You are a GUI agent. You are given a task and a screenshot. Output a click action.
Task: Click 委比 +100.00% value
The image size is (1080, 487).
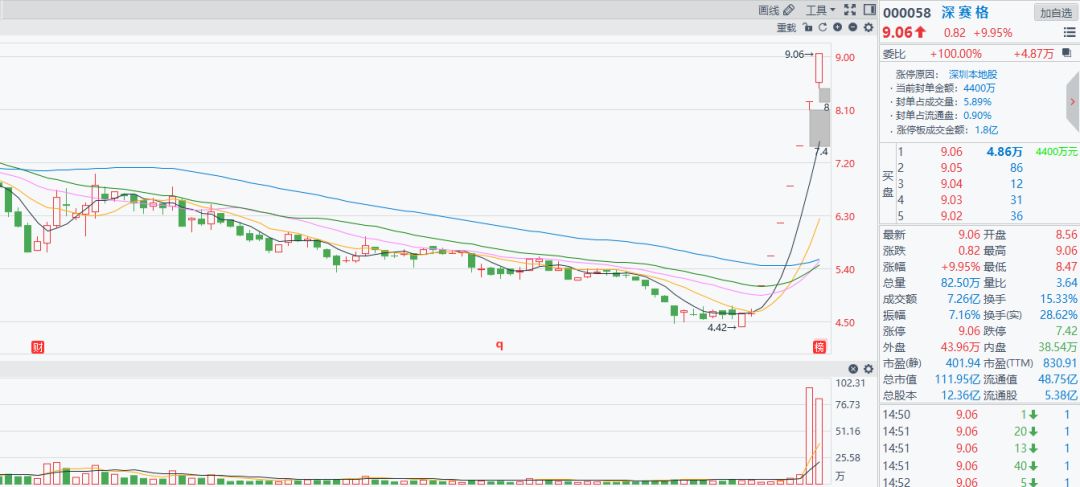[x=955, y=54]
